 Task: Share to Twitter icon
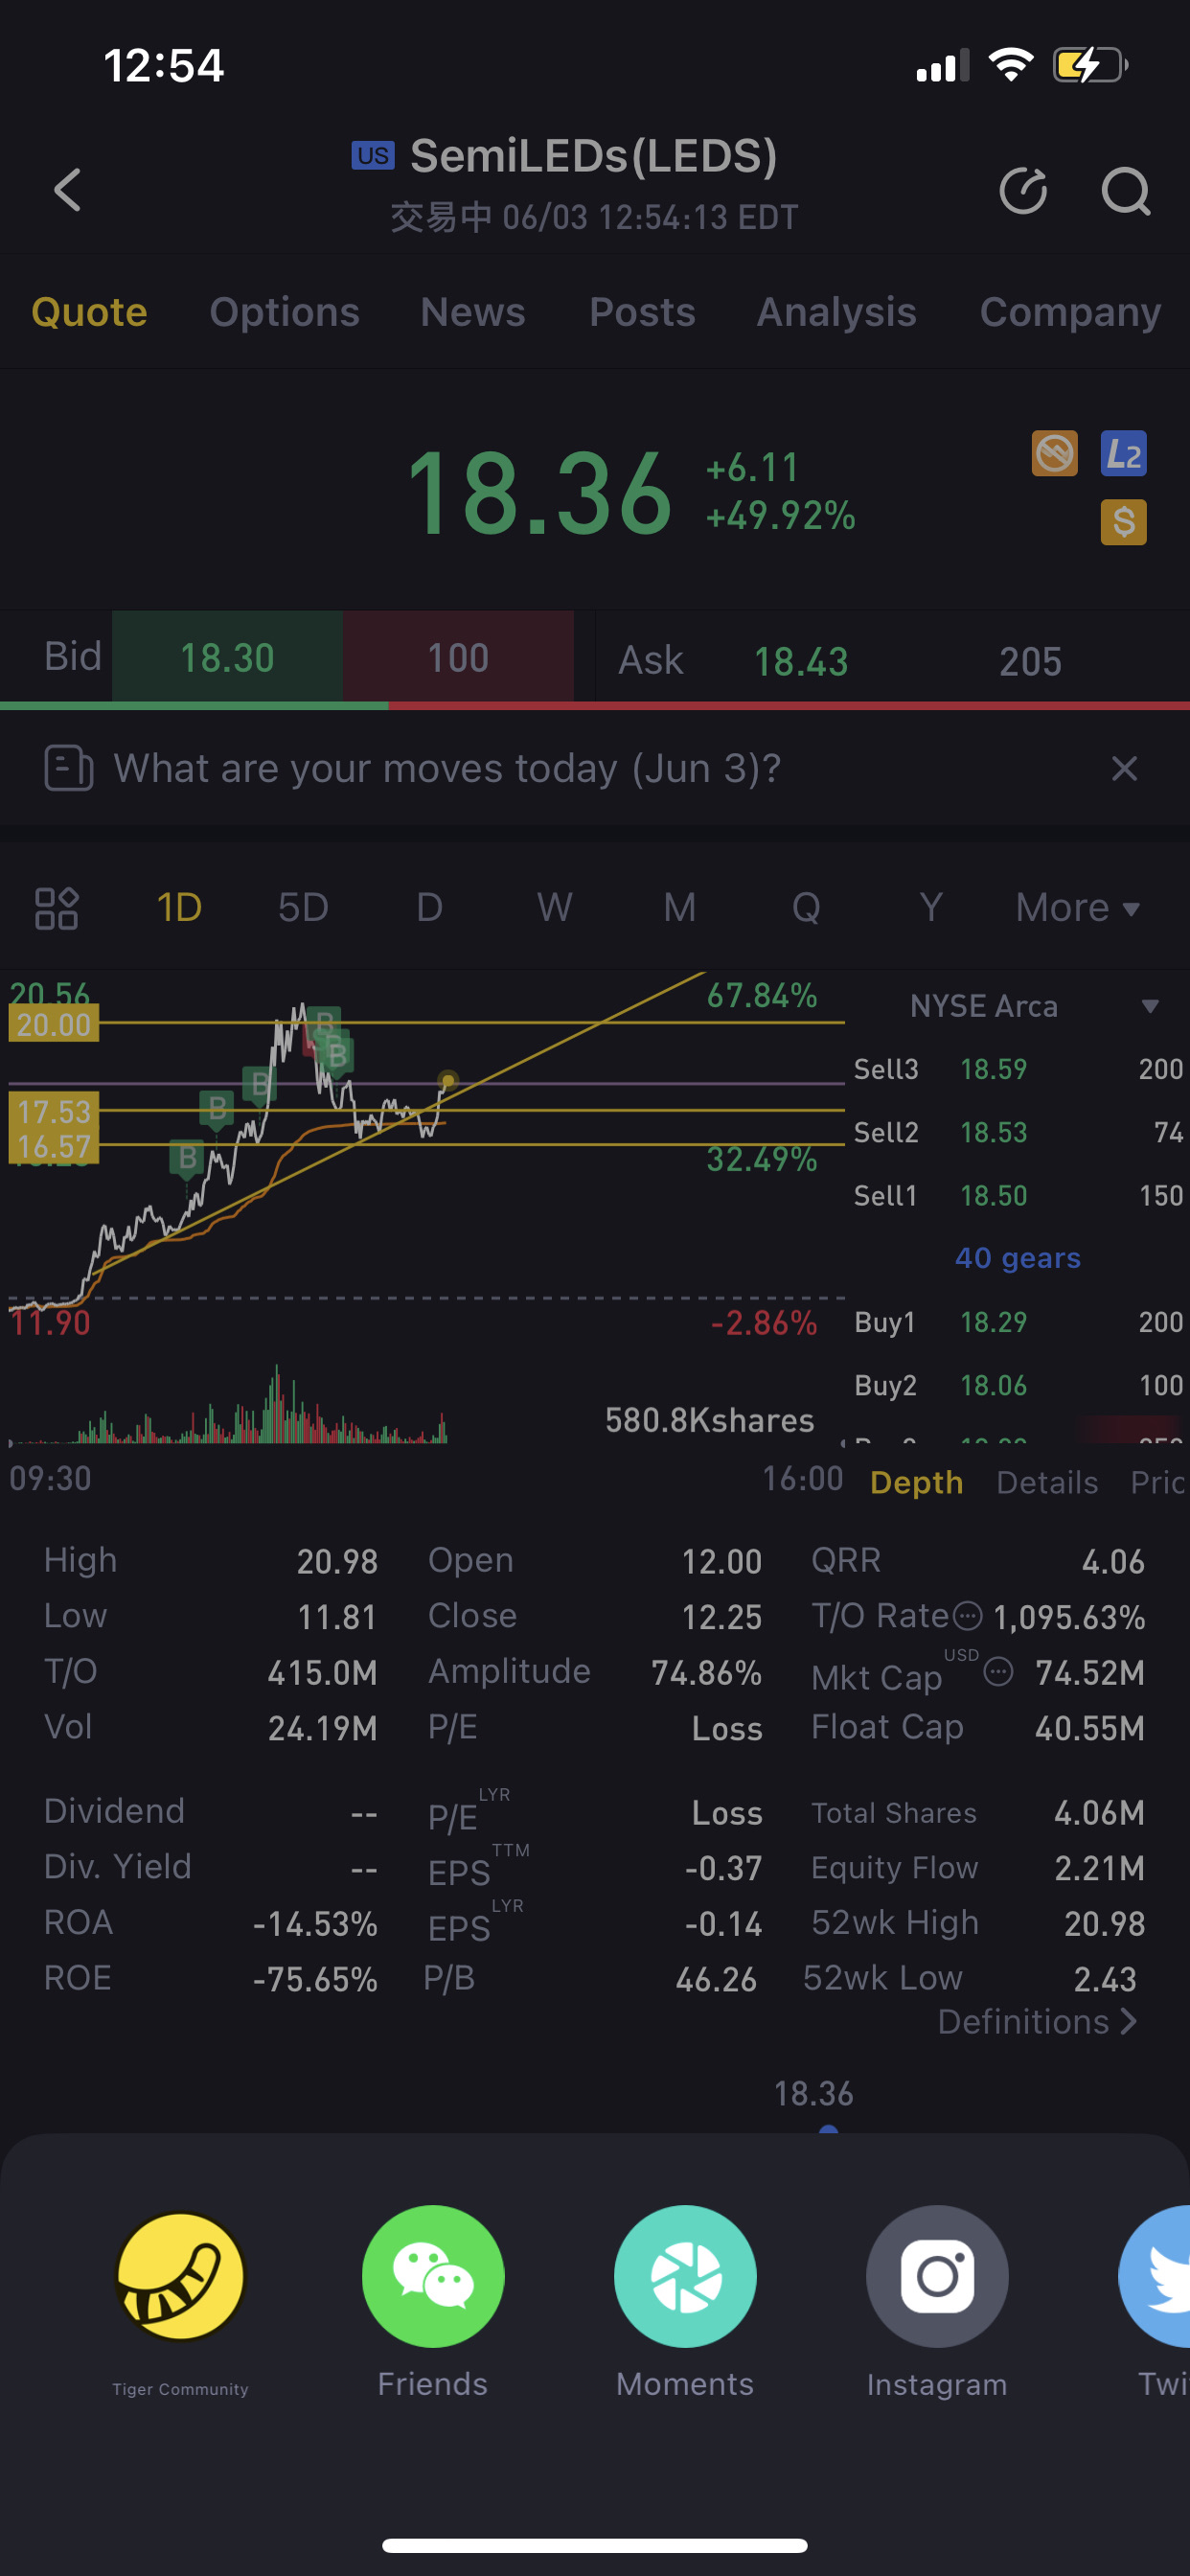pos(1155,2276)
